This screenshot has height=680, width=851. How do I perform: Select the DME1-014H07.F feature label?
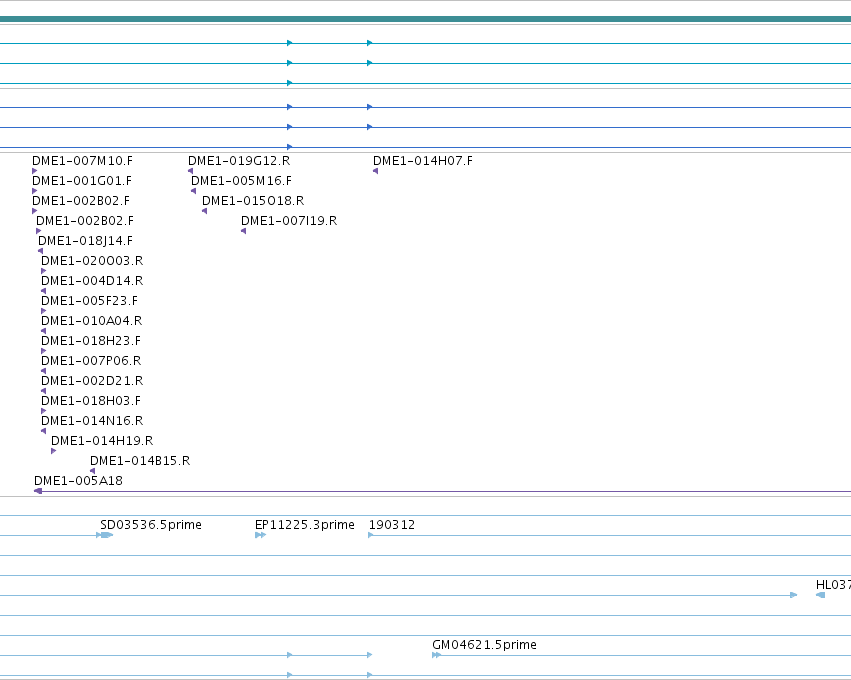(x=423, y=161)
